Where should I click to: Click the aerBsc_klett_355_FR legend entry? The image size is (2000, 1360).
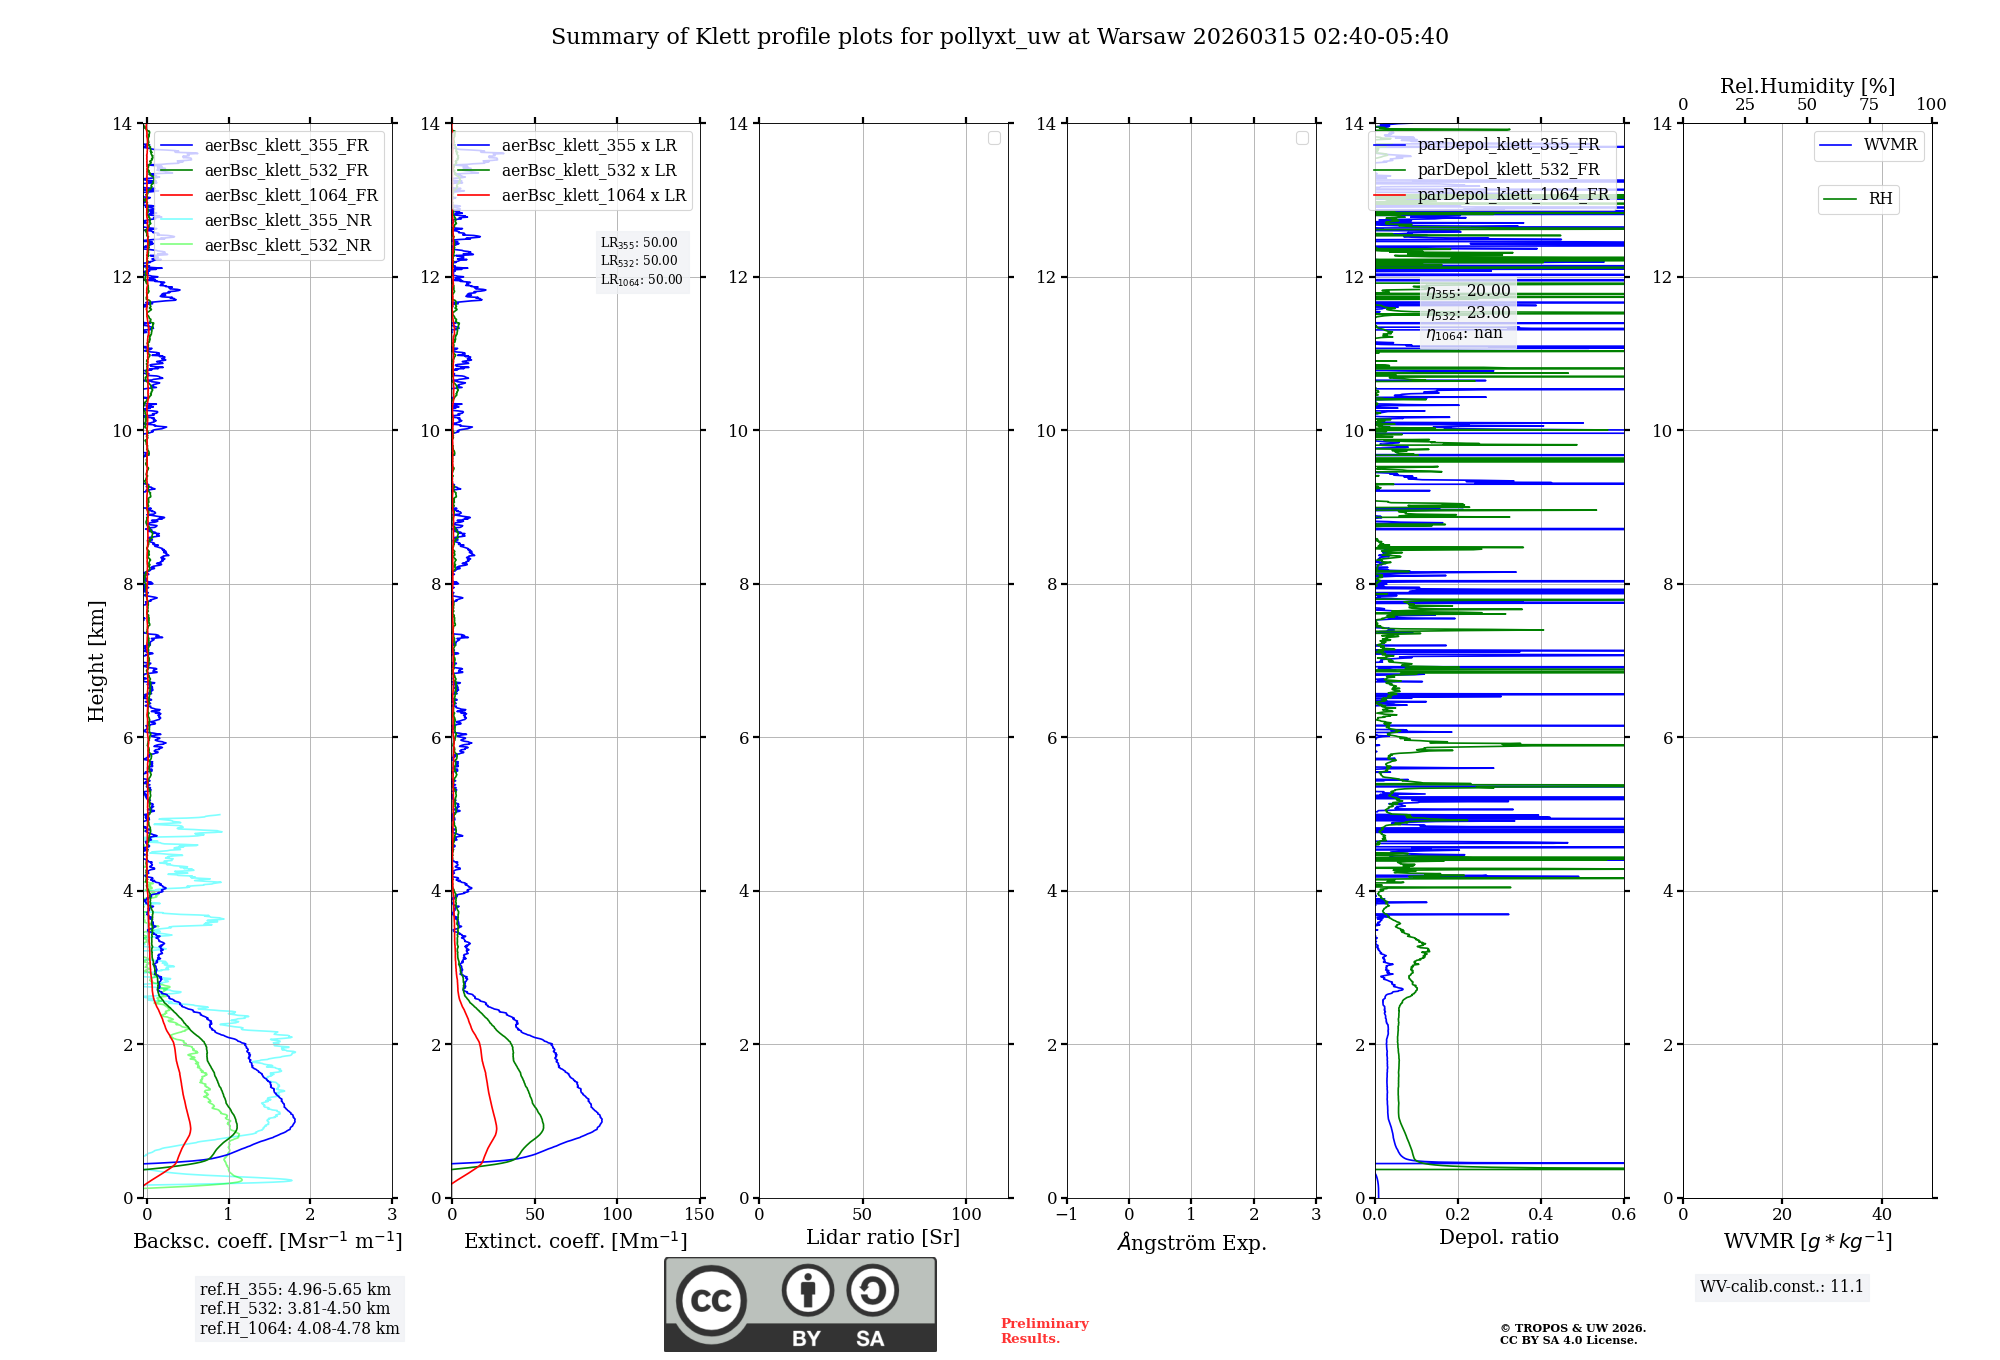coord(285,146)
